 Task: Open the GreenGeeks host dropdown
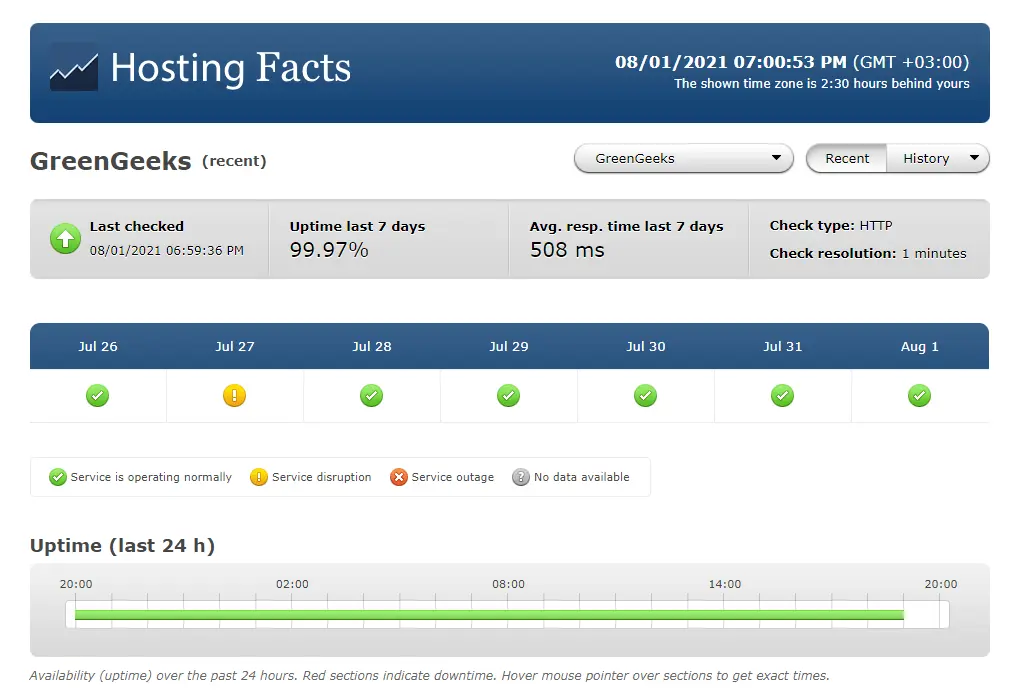(x=684, y=158)
